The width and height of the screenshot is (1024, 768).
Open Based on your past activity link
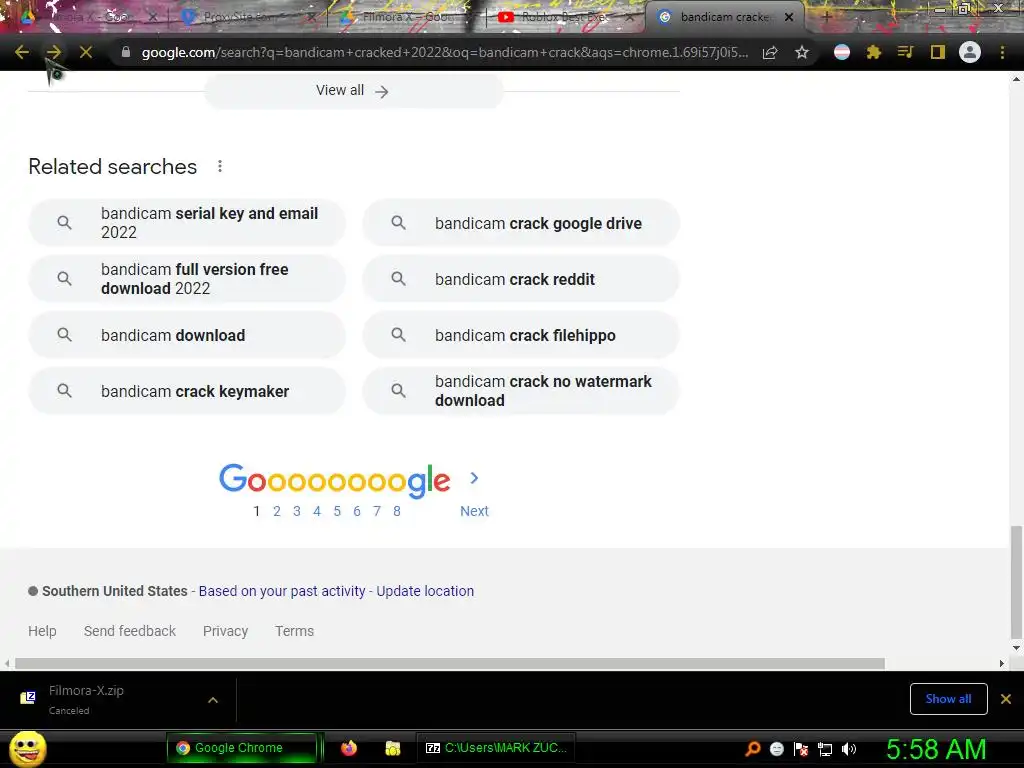(x=281, y=591)
